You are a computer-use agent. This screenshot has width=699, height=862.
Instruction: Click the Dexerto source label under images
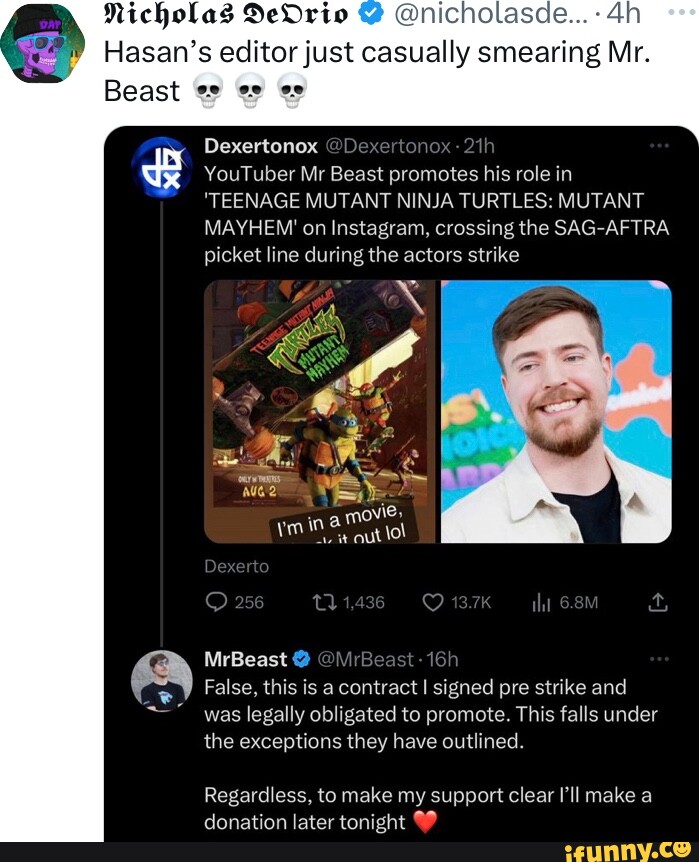pyautogui.click(x=237, y=566)
